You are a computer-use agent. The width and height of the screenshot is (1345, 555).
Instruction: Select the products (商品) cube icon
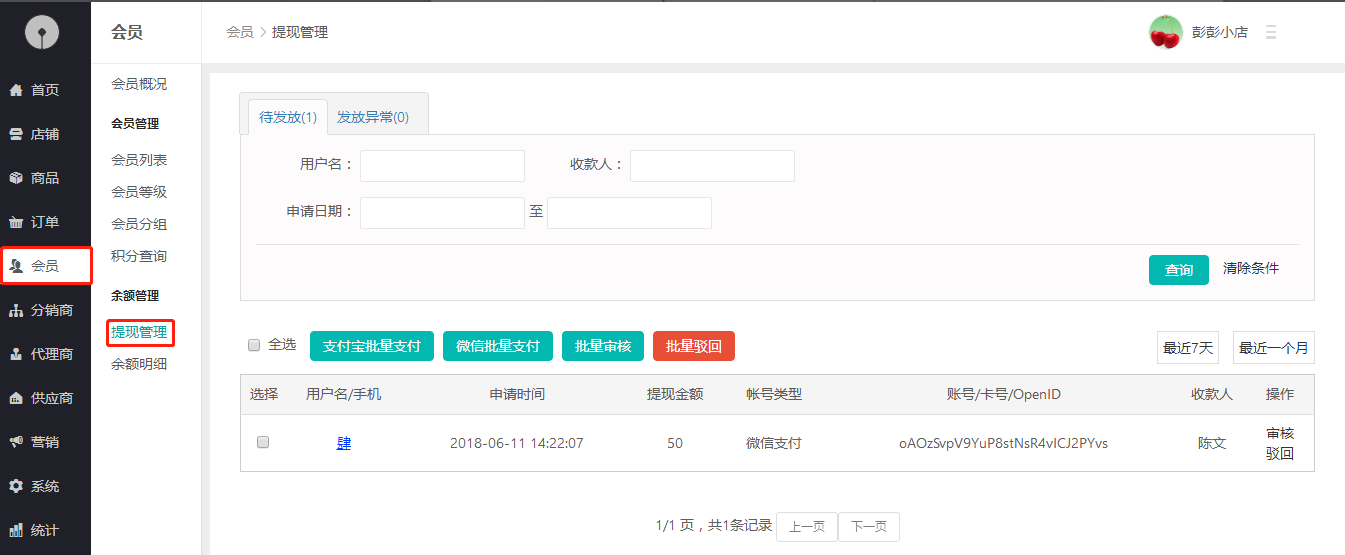click(x=16, y=178)
